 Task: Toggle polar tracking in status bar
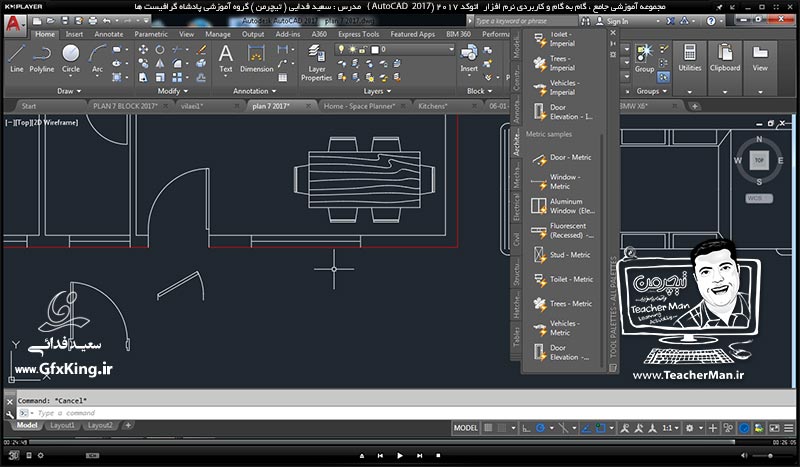click(540, 428)
